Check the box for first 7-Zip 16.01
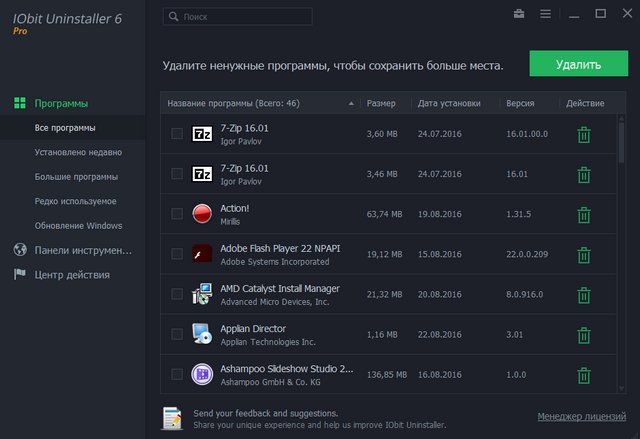This screenshot has width=640, height=439. (x=177, y=133)
